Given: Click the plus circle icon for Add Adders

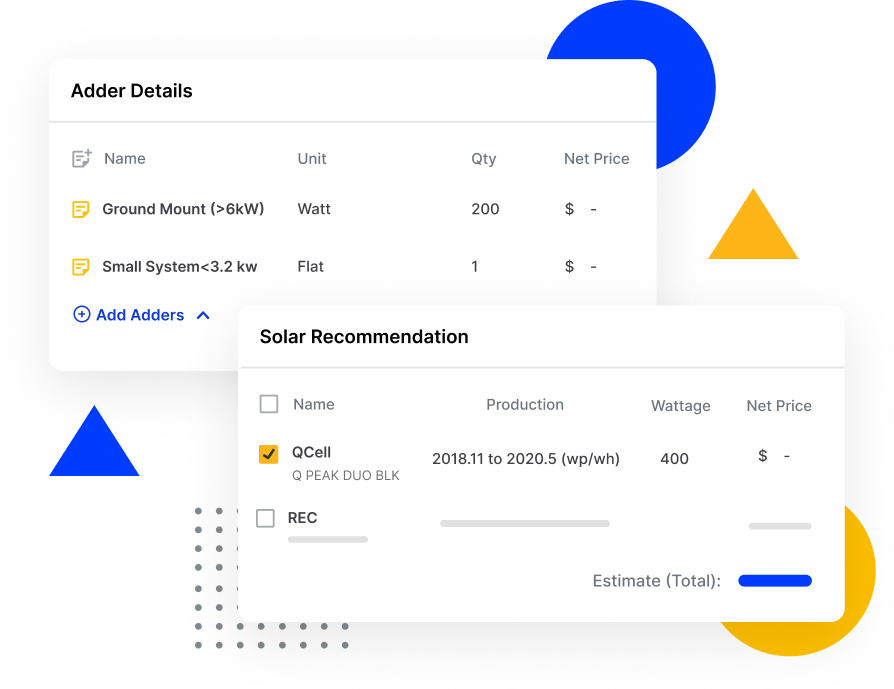Looking at the screenshot, I should pyautogui.click(x=82, y=314).
